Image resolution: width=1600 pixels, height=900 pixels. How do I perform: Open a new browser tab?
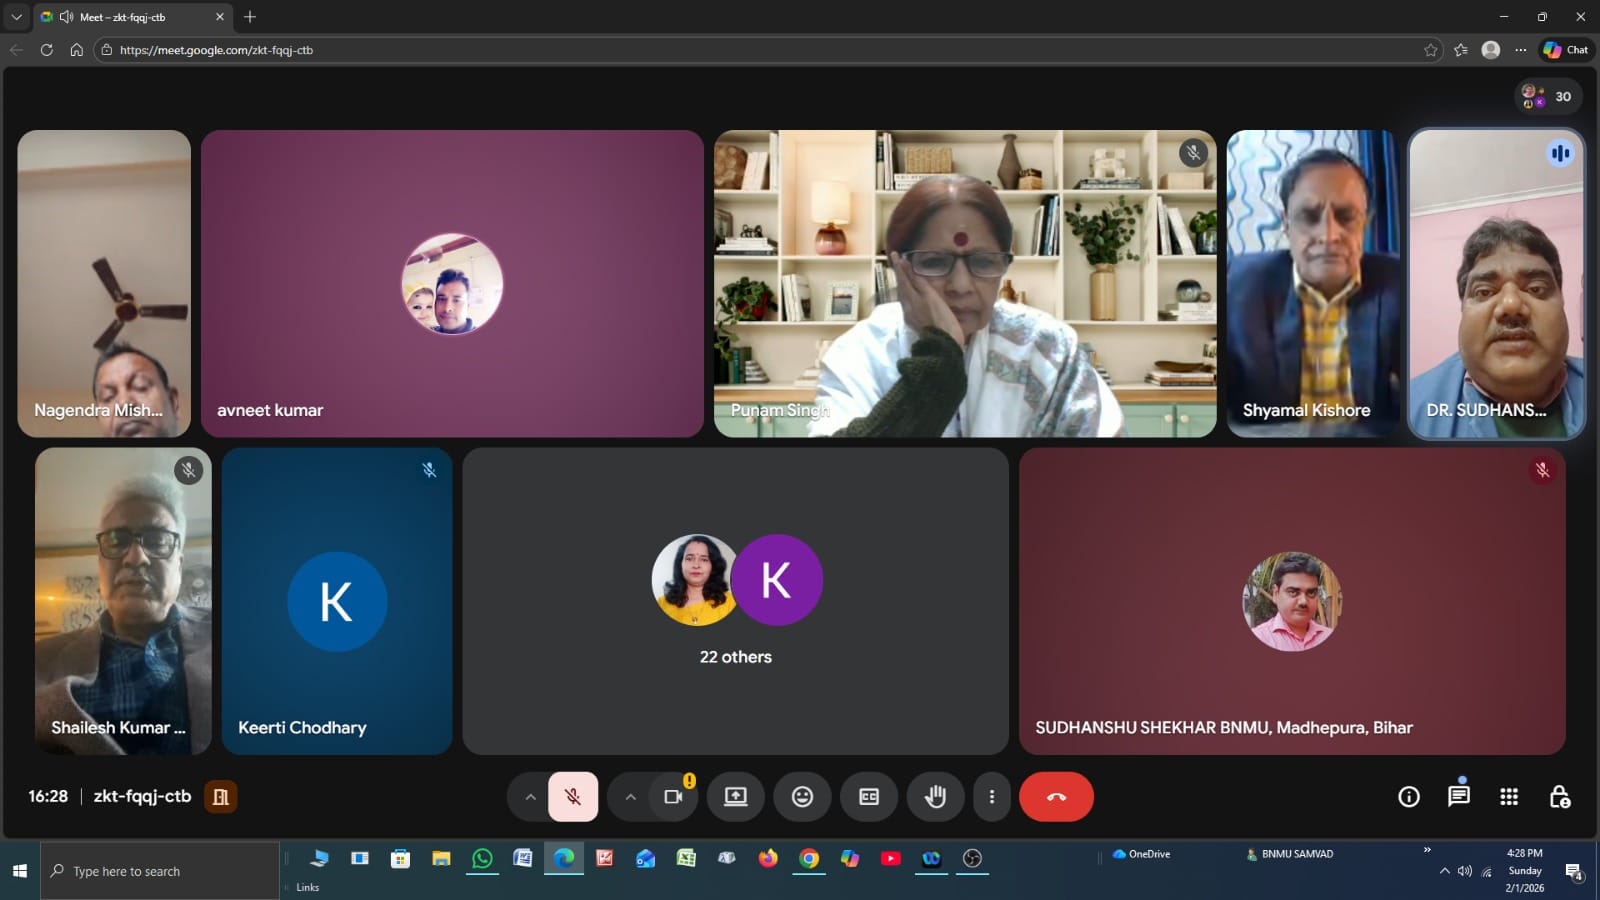(250, 17)
